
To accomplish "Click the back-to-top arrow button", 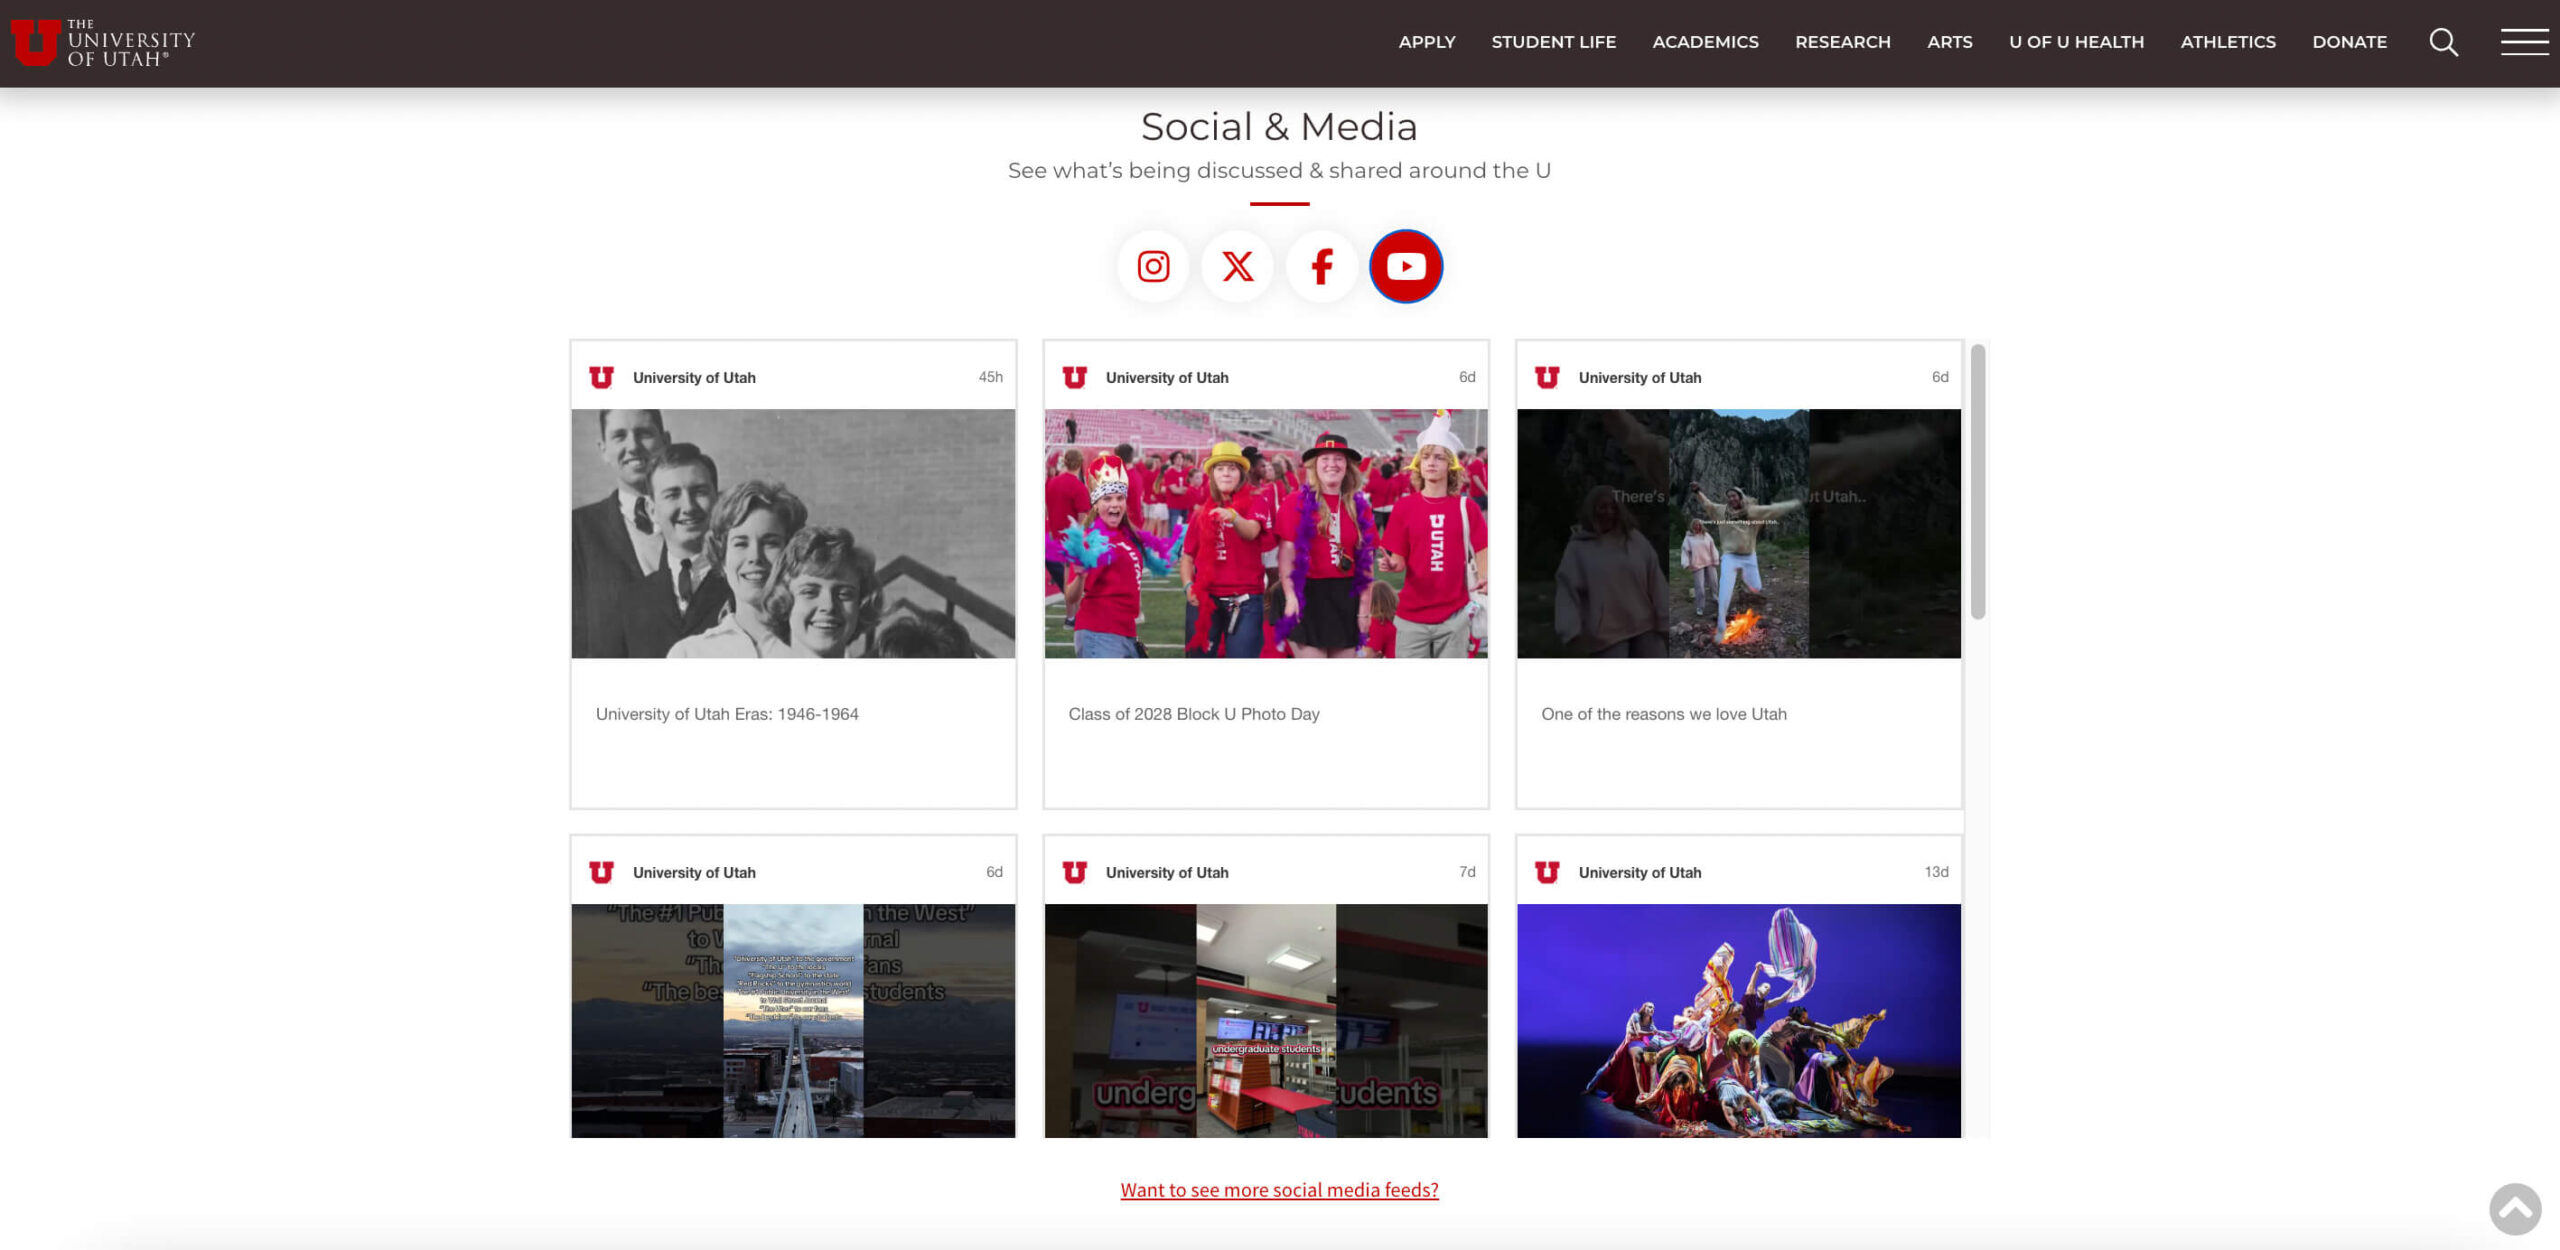I will point(2514,1209).
